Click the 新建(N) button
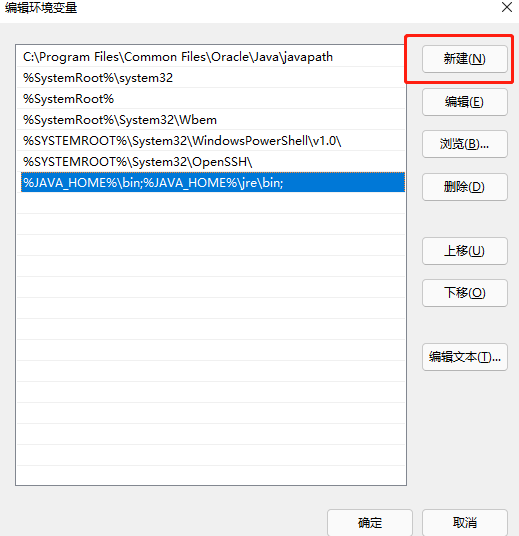The width and height of the screenshot is (519, 536). point(465,59)
